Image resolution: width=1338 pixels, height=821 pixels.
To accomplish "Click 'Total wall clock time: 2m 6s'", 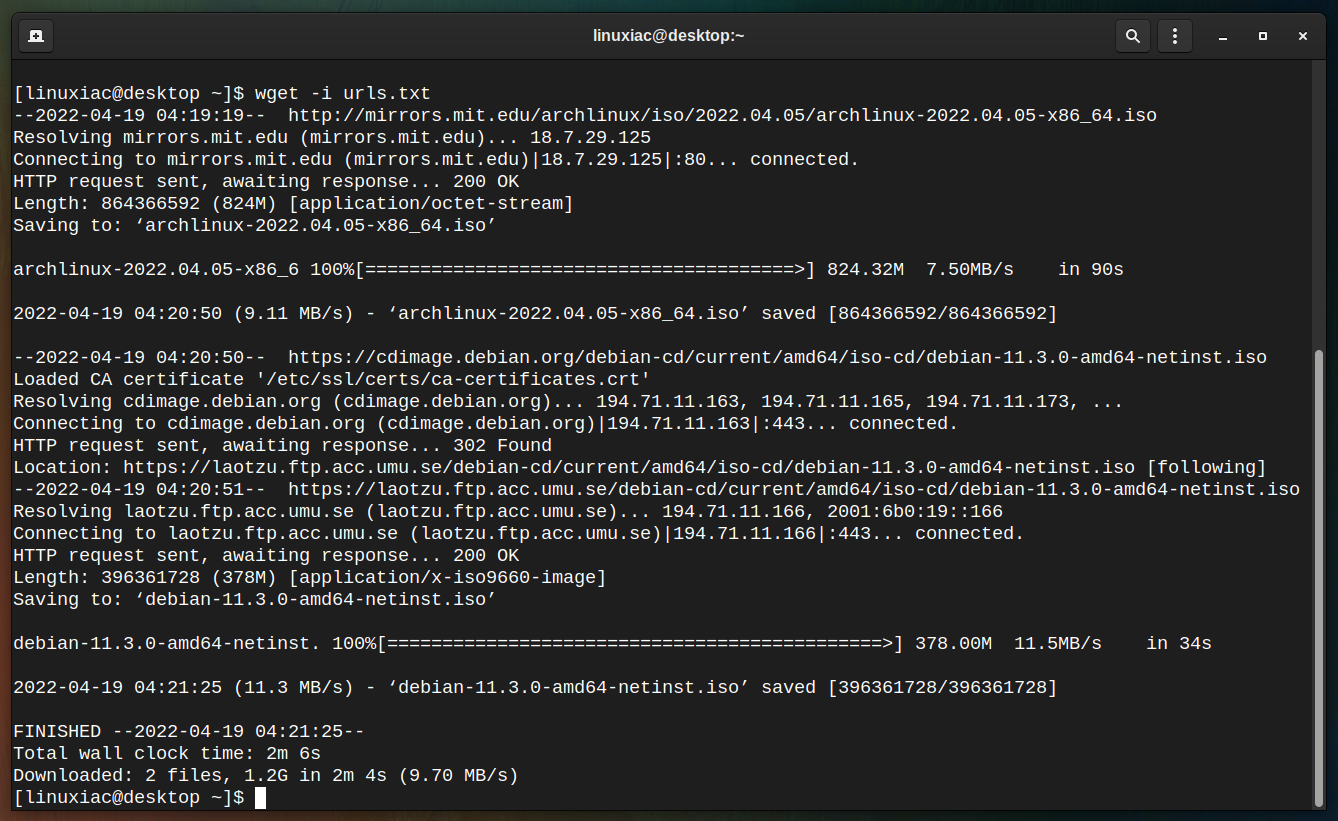I will 167,753.
